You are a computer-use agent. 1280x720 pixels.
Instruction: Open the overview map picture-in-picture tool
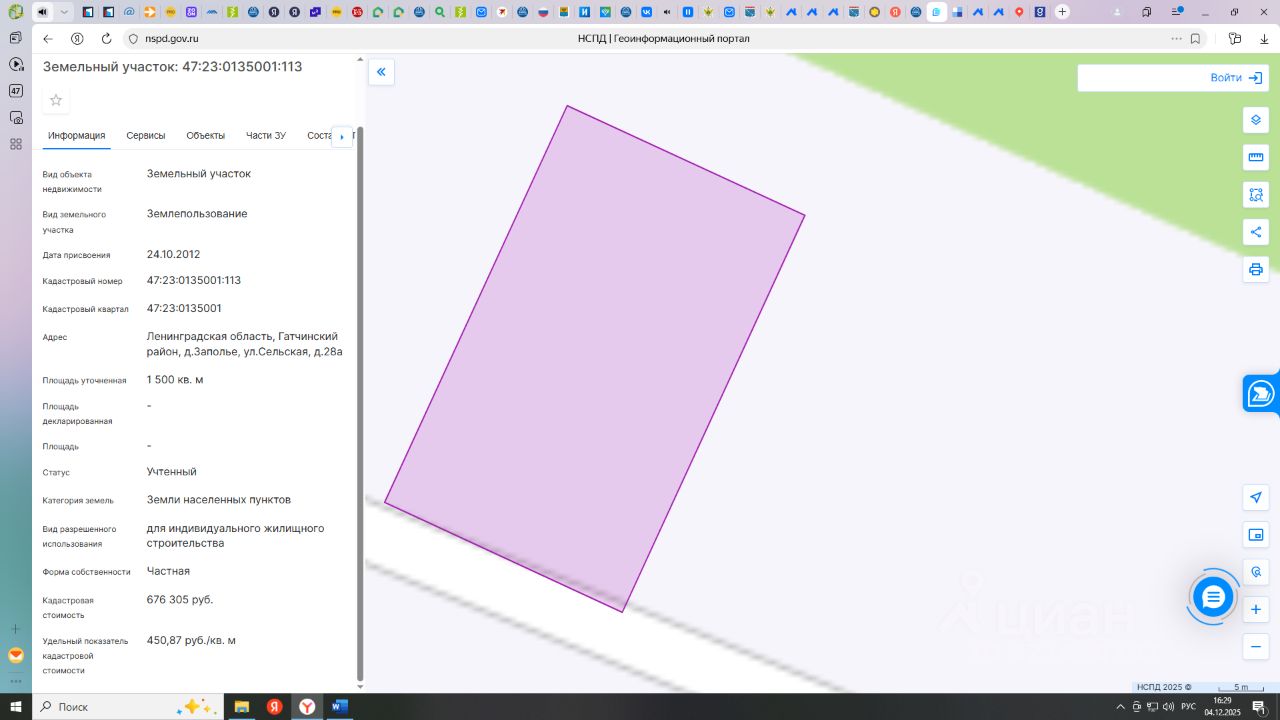coord(1256,535)
